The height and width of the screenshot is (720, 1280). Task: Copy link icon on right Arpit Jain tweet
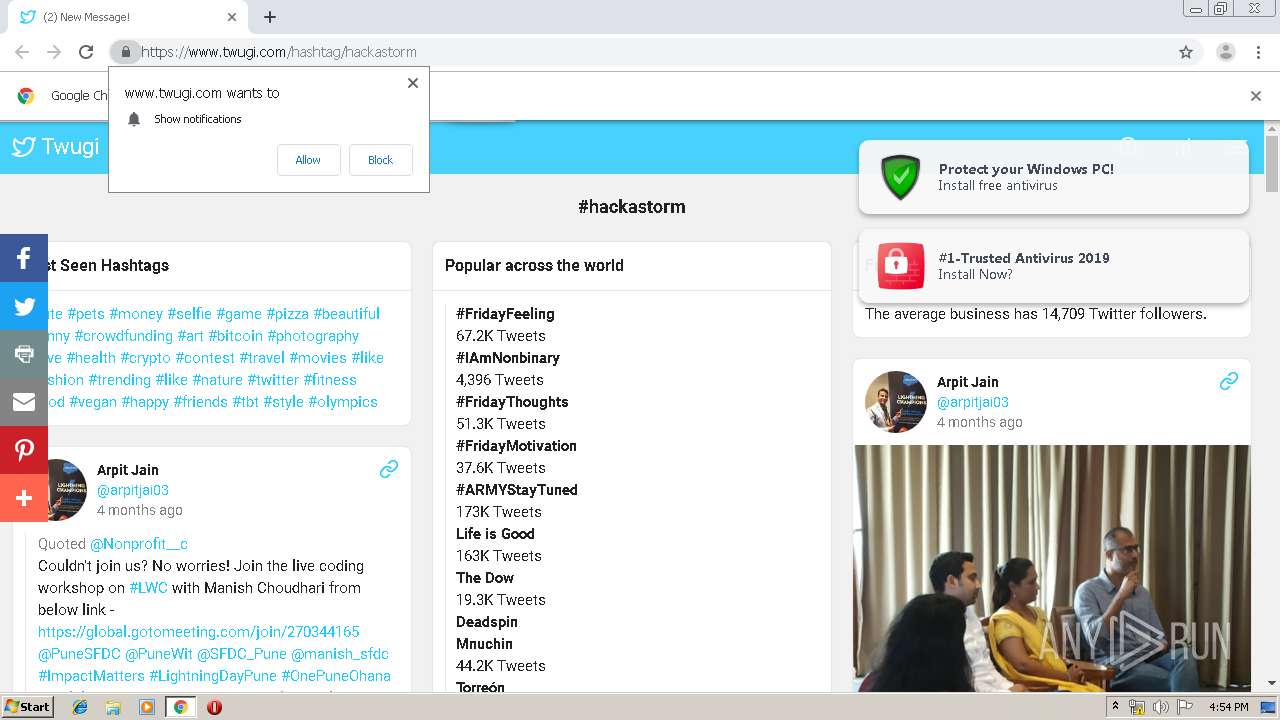pos(1229,381)
